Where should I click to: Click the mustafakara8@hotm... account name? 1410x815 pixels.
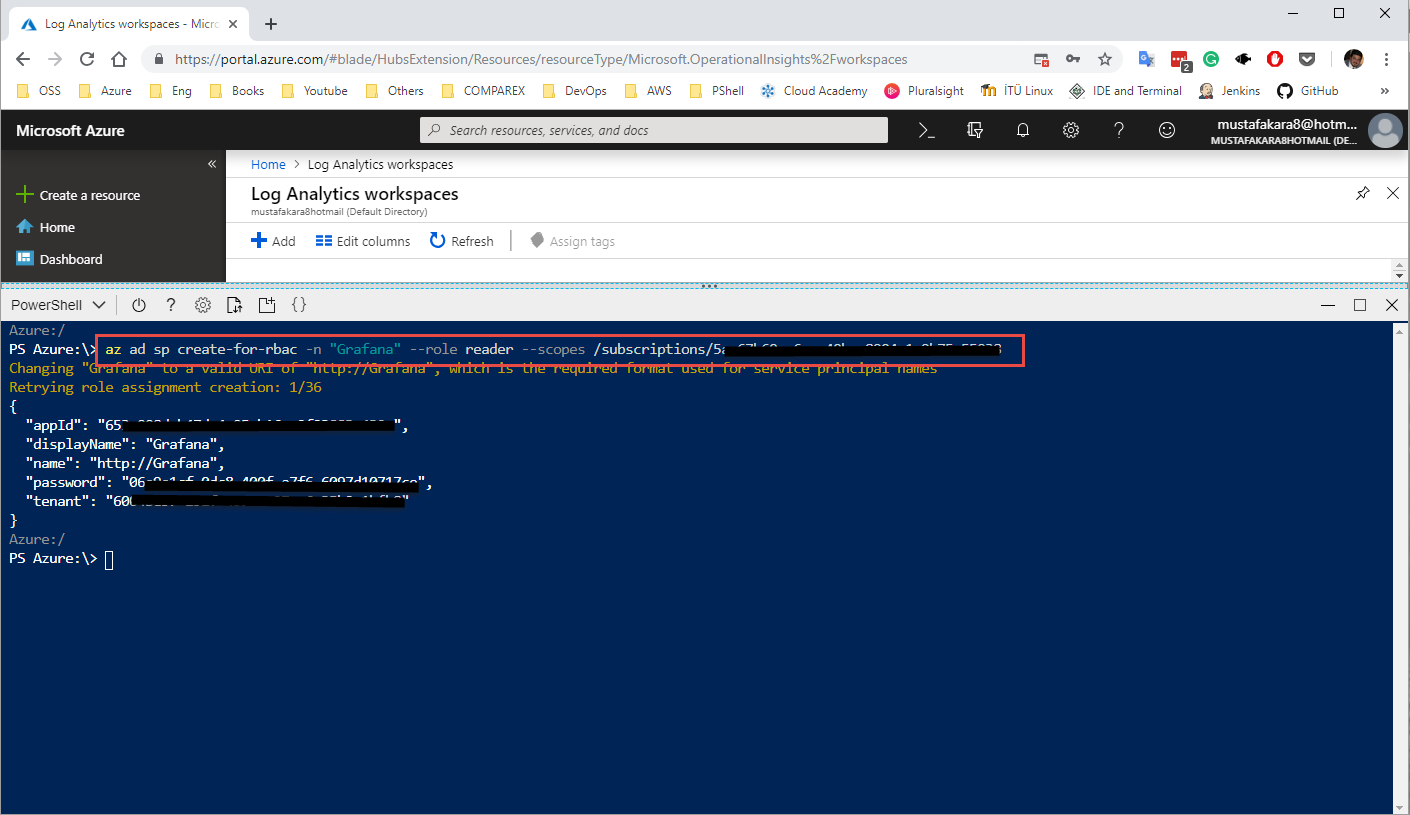(x=1287, y=125)
